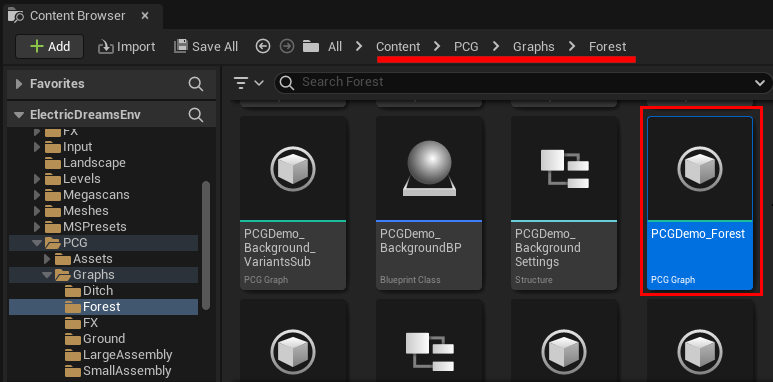Image resolution: width=773 pixels, height=382 pixels.
Task: Collapse the ElectricDreamsEnv section
Action: [x=19, y=115]
